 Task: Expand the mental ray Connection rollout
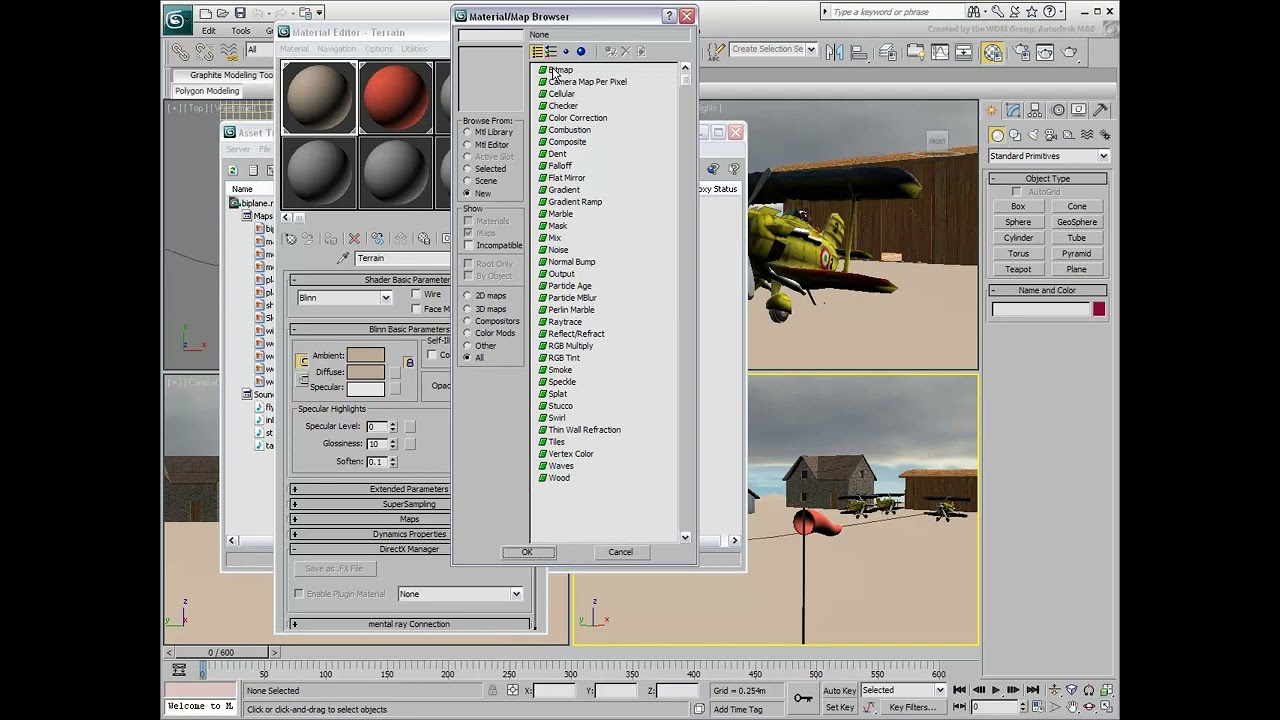click(x=409, y=624)
